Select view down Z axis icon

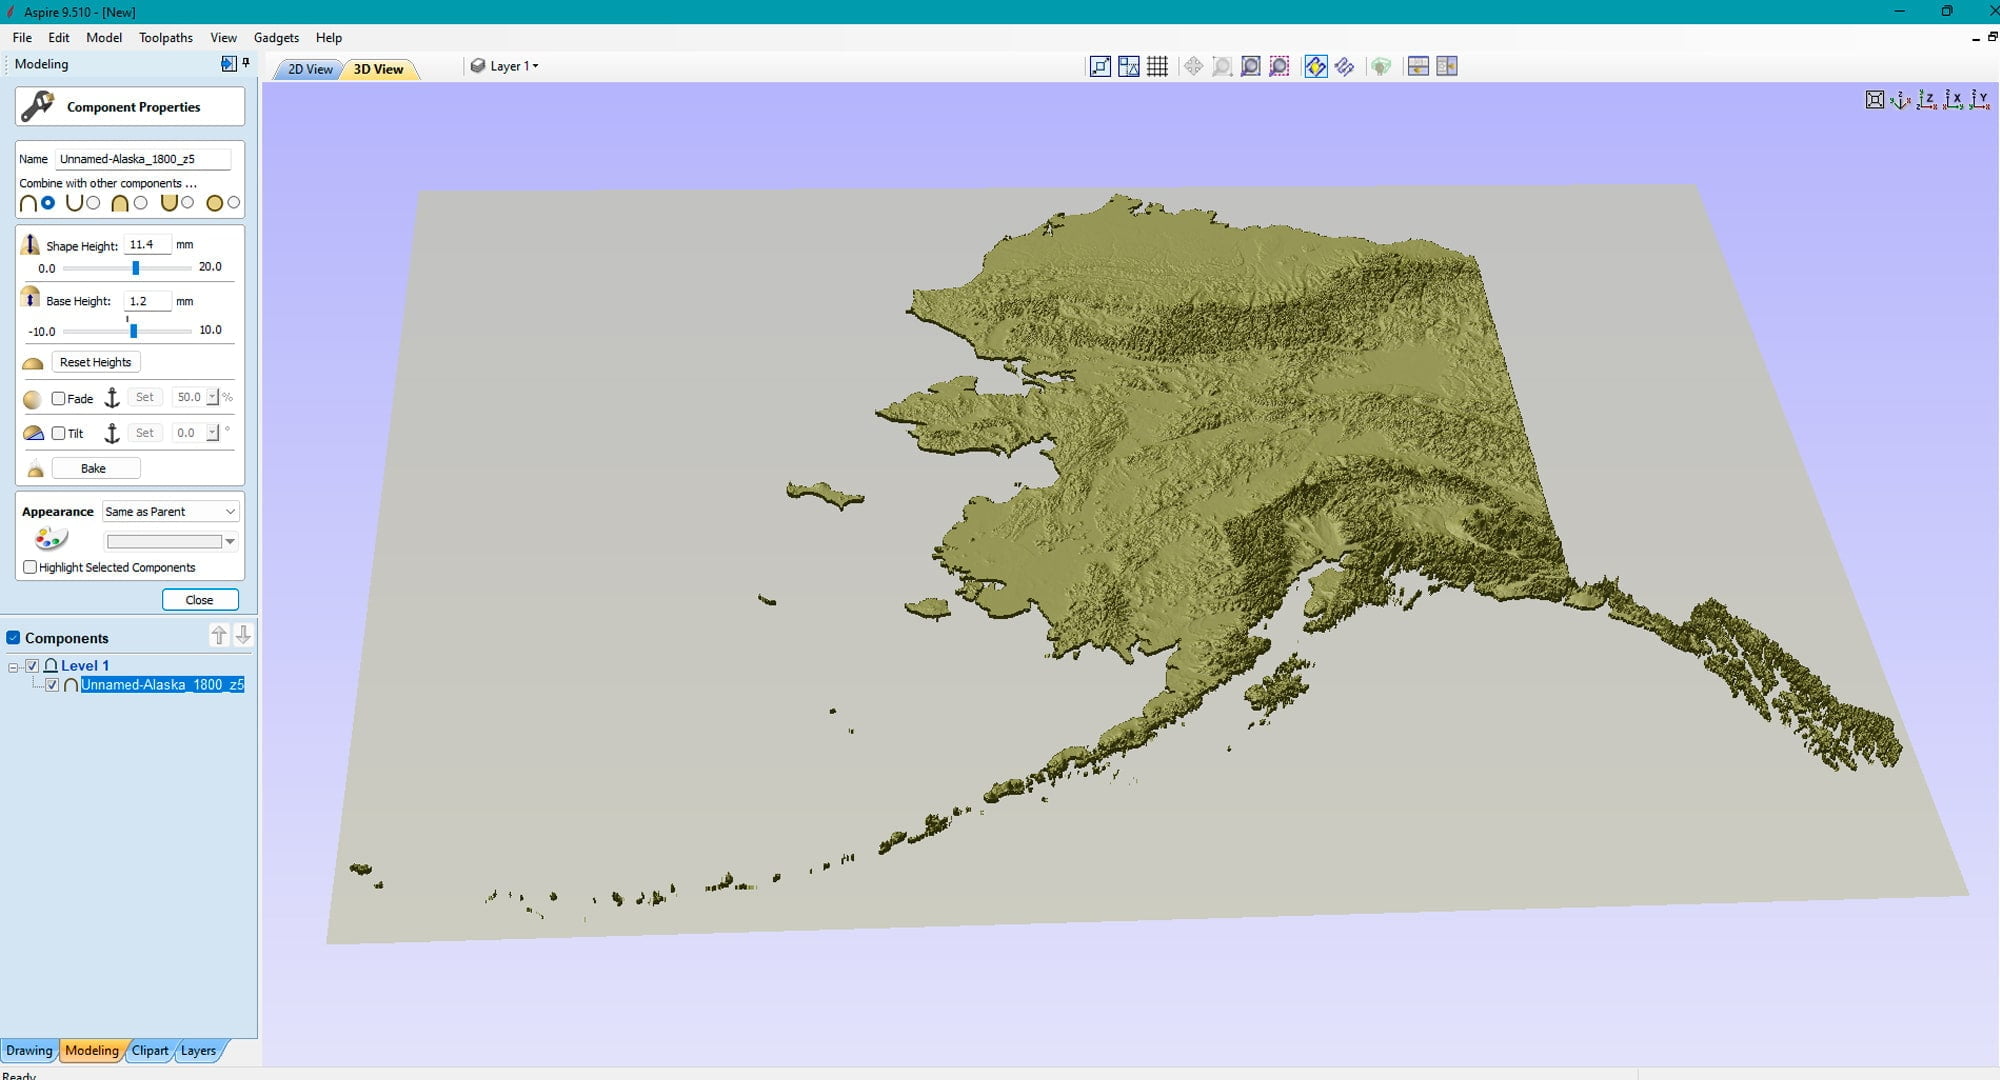[1927, 99]
